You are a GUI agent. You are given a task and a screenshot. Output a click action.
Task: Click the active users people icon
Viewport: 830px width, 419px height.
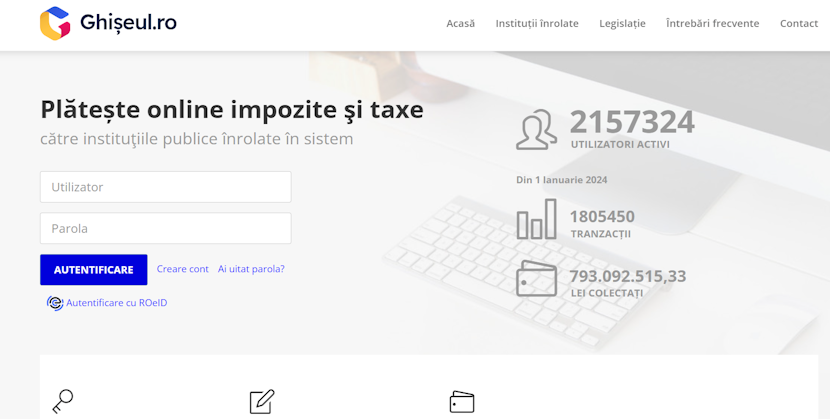(x=536, y=130)
